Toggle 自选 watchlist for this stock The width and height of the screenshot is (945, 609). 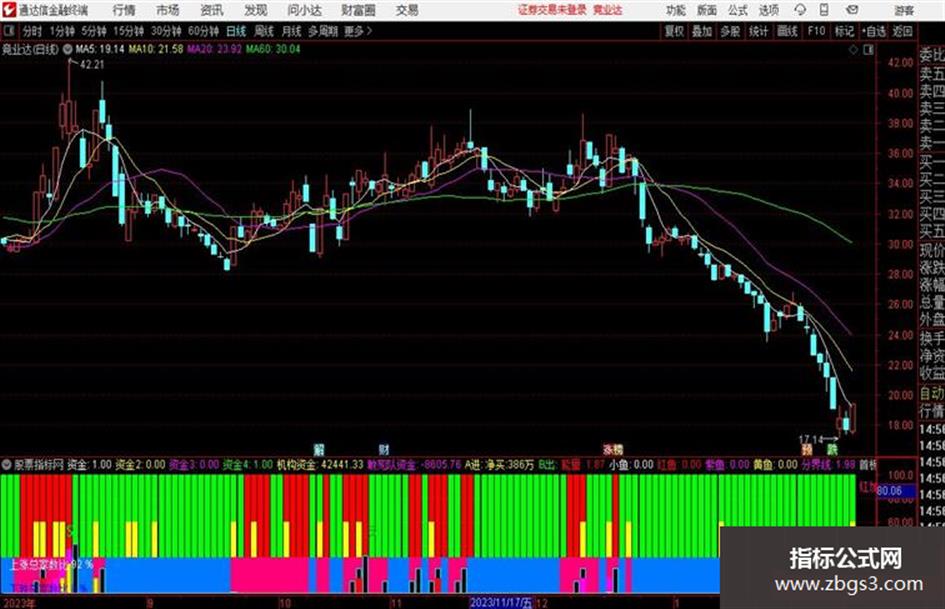tap(873, 31)
